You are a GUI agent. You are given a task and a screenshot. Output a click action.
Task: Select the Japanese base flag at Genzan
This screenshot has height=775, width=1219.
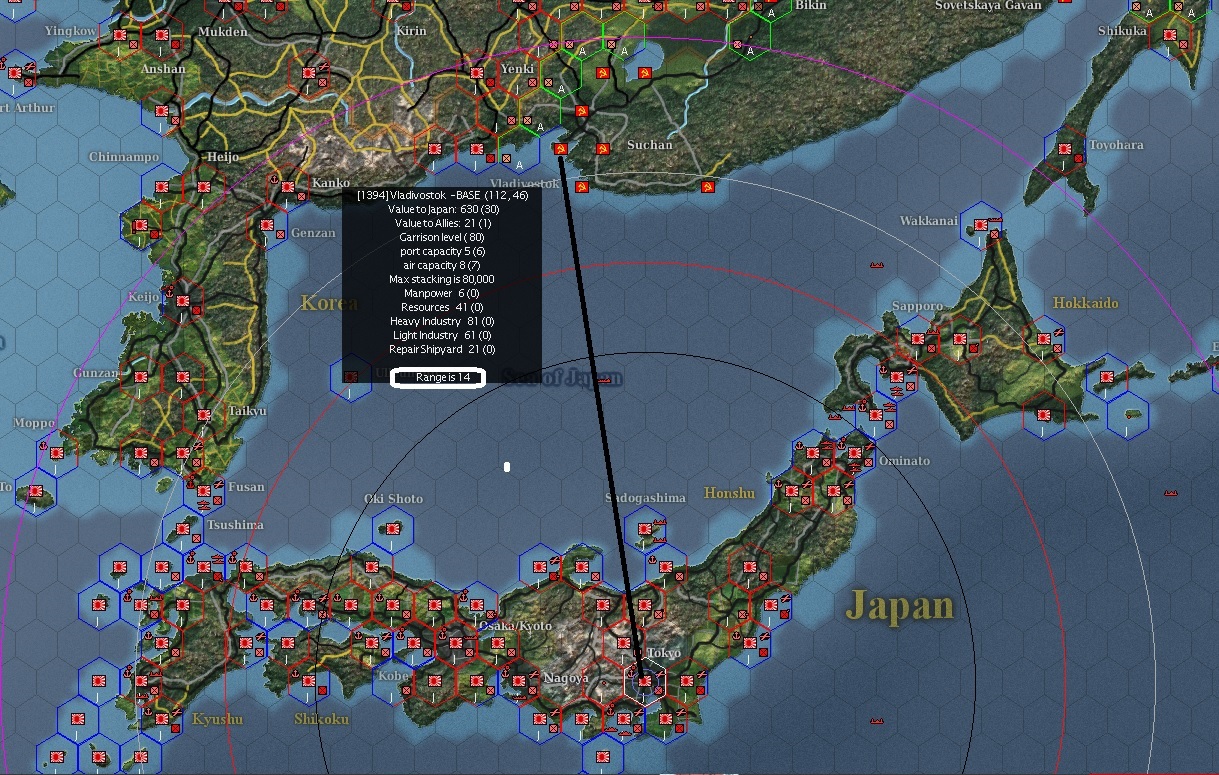click(267, 226)
